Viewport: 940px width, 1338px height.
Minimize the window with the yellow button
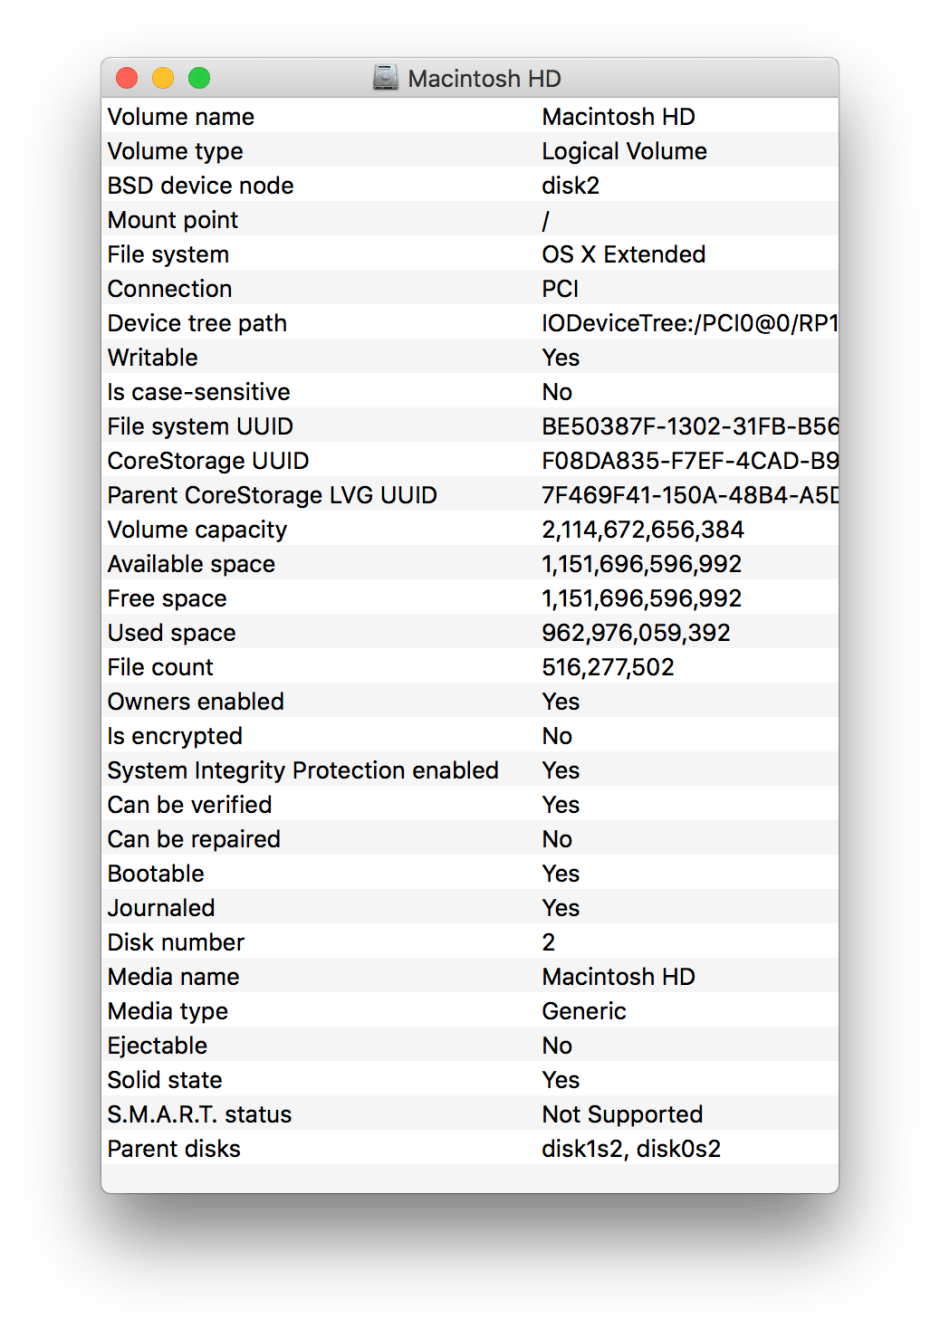(163, 78)
